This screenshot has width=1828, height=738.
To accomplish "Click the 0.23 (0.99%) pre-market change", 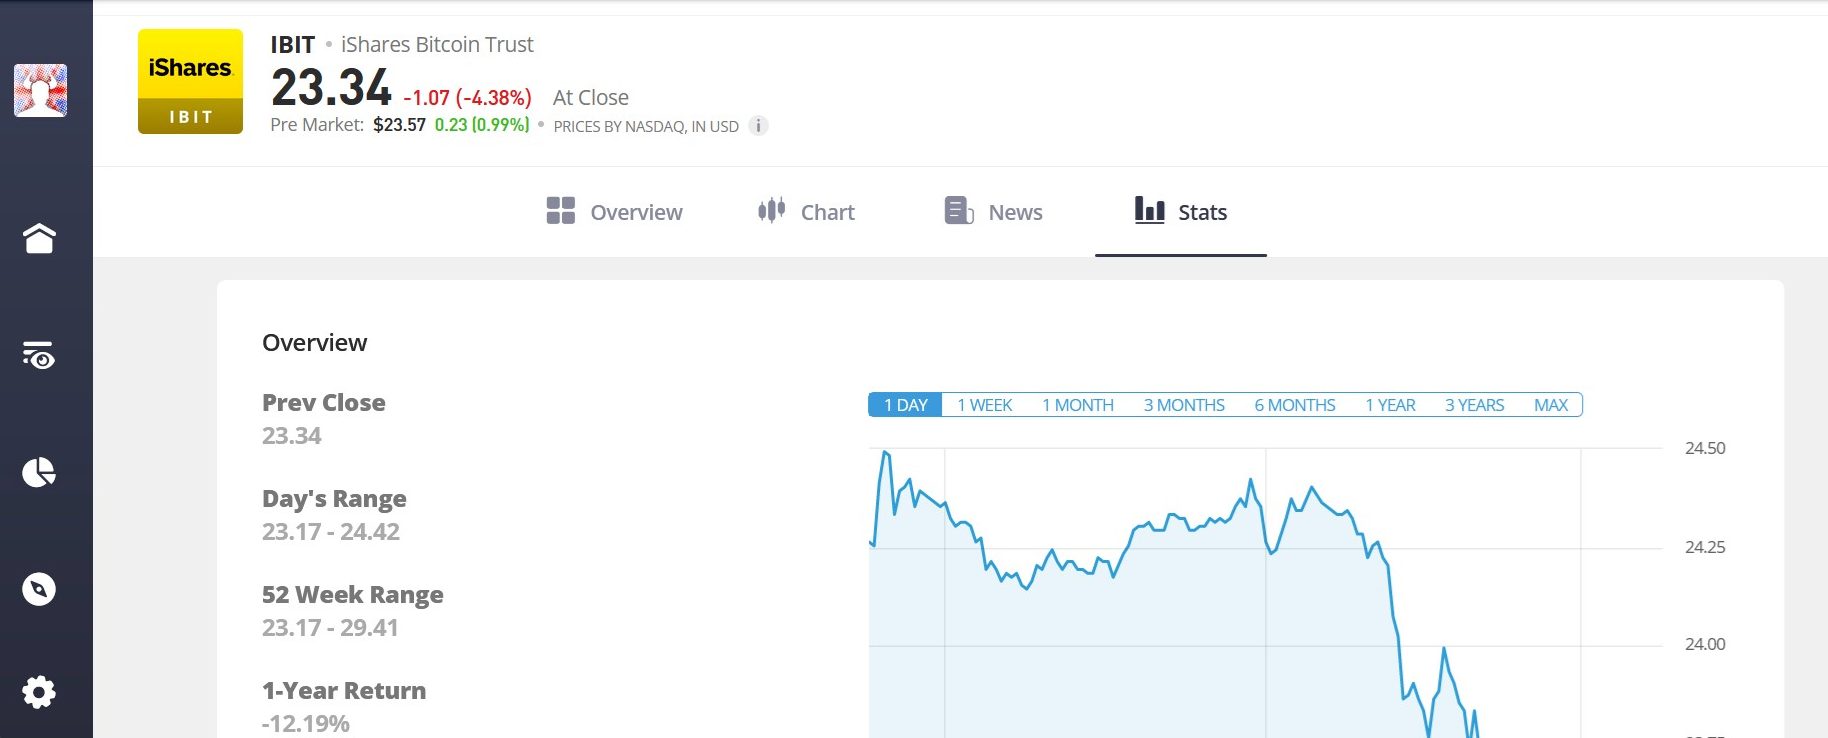I will [x=482, y=125].
